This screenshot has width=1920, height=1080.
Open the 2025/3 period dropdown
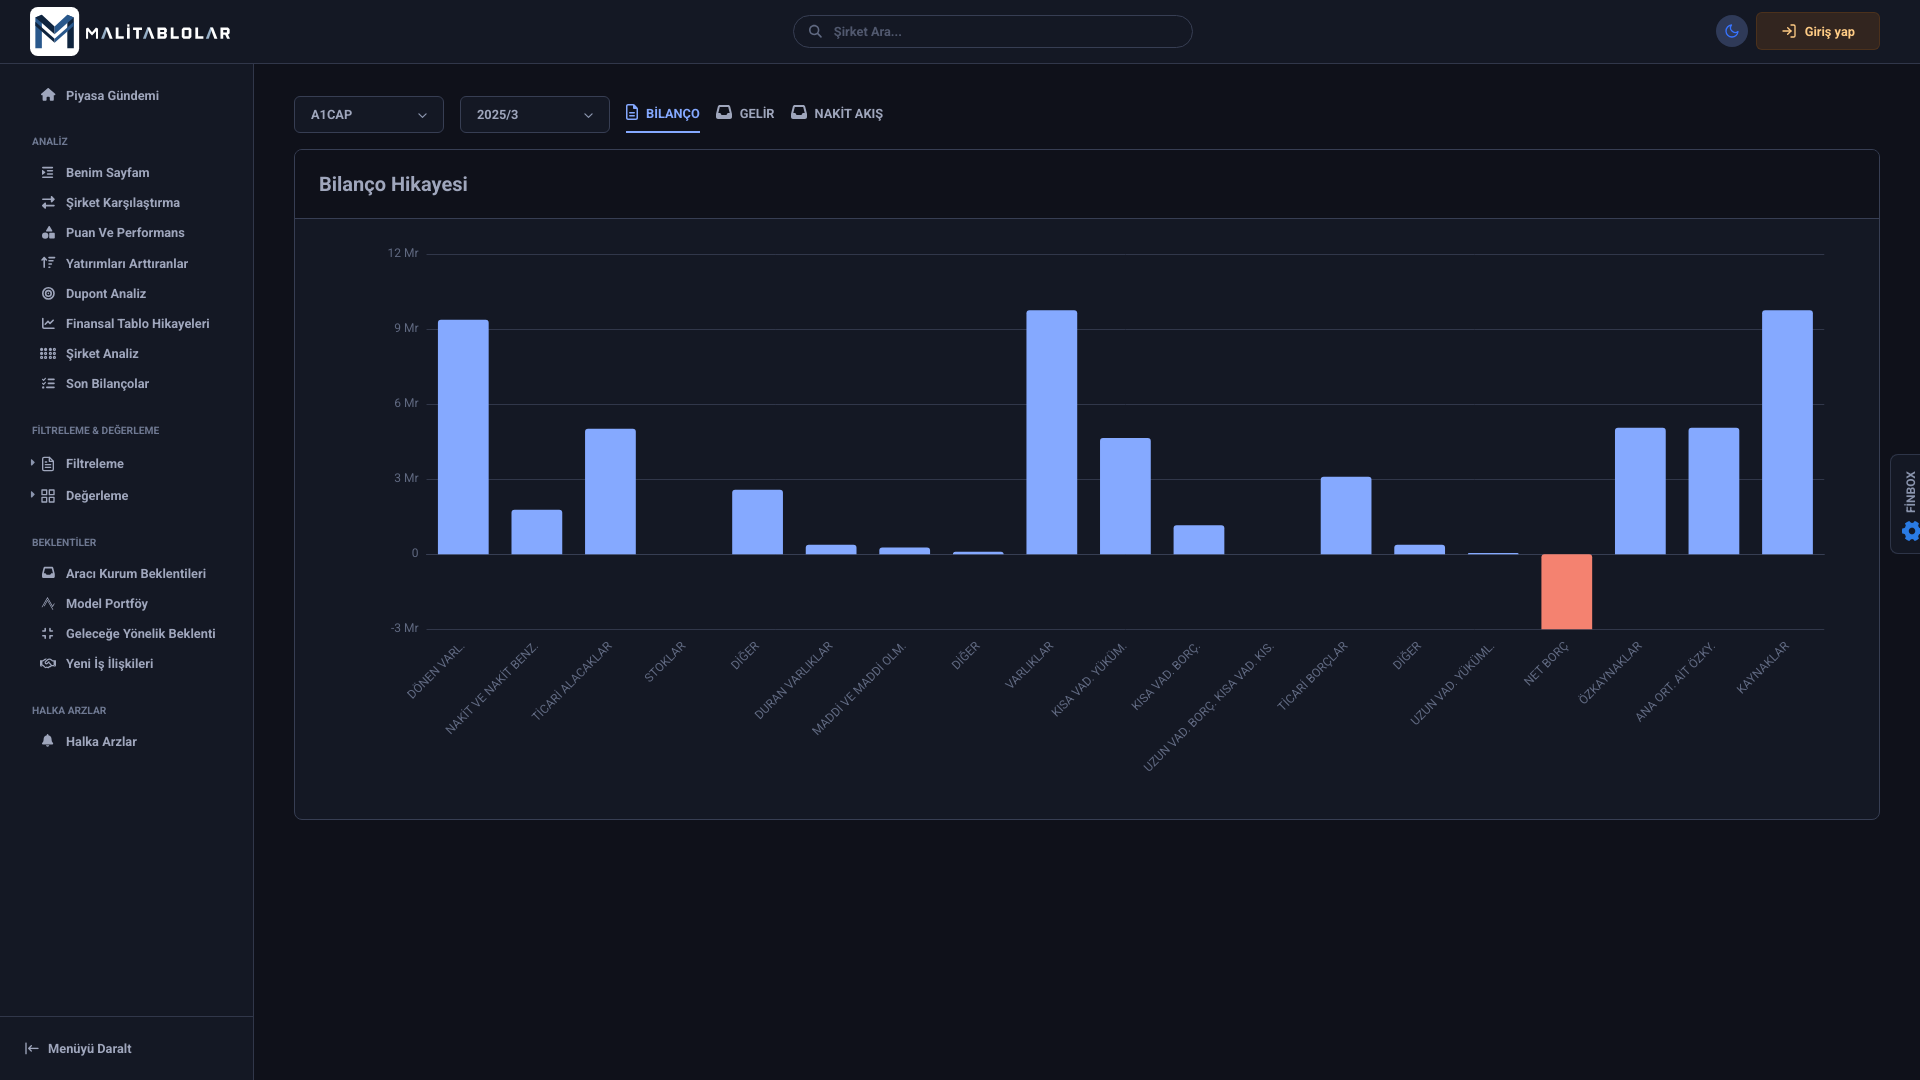click(534, 115)
